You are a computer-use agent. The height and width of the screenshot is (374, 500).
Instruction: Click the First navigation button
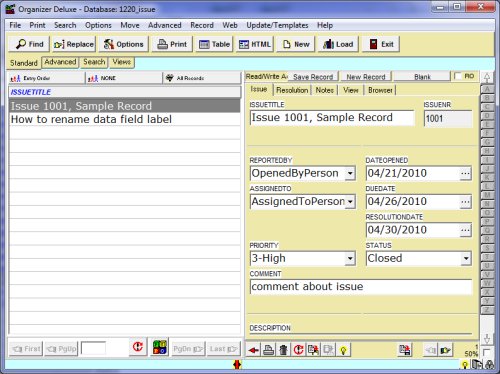pos(26,349)
